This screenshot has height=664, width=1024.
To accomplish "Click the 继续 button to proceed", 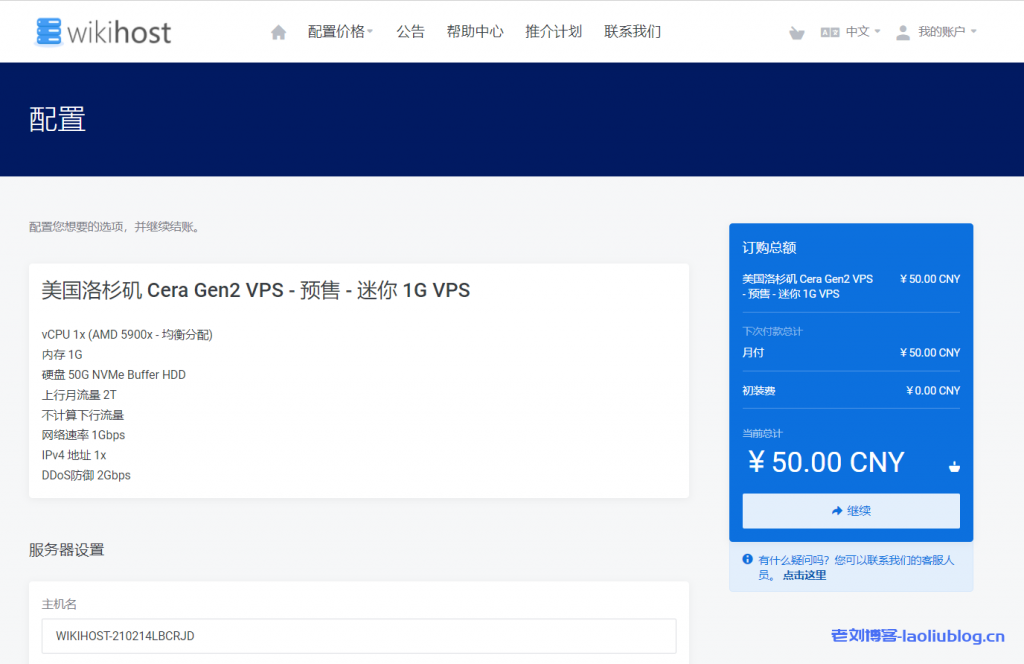I will (851, 510).
